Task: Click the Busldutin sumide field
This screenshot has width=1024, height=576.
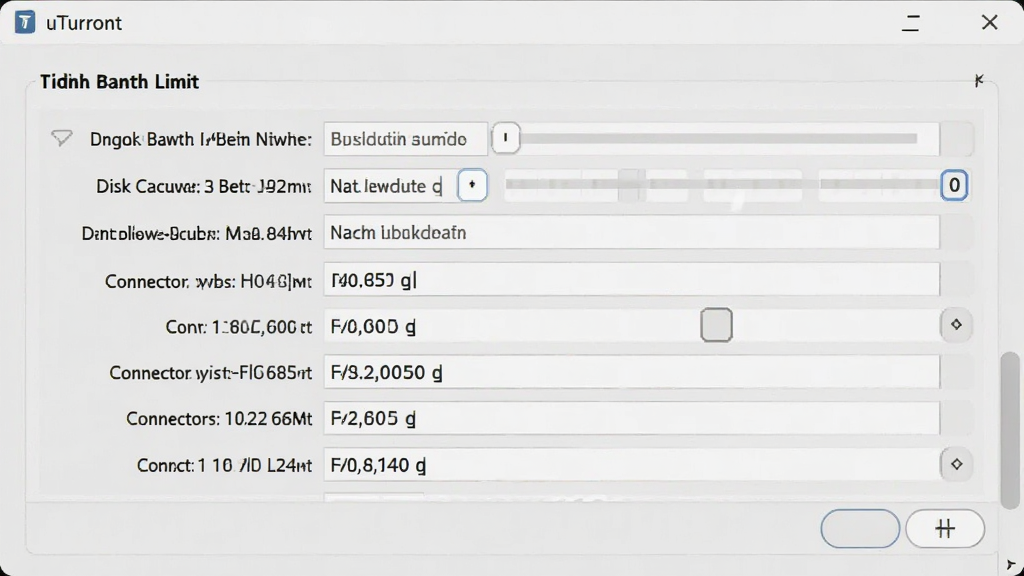Action: (x=405, y=139)
